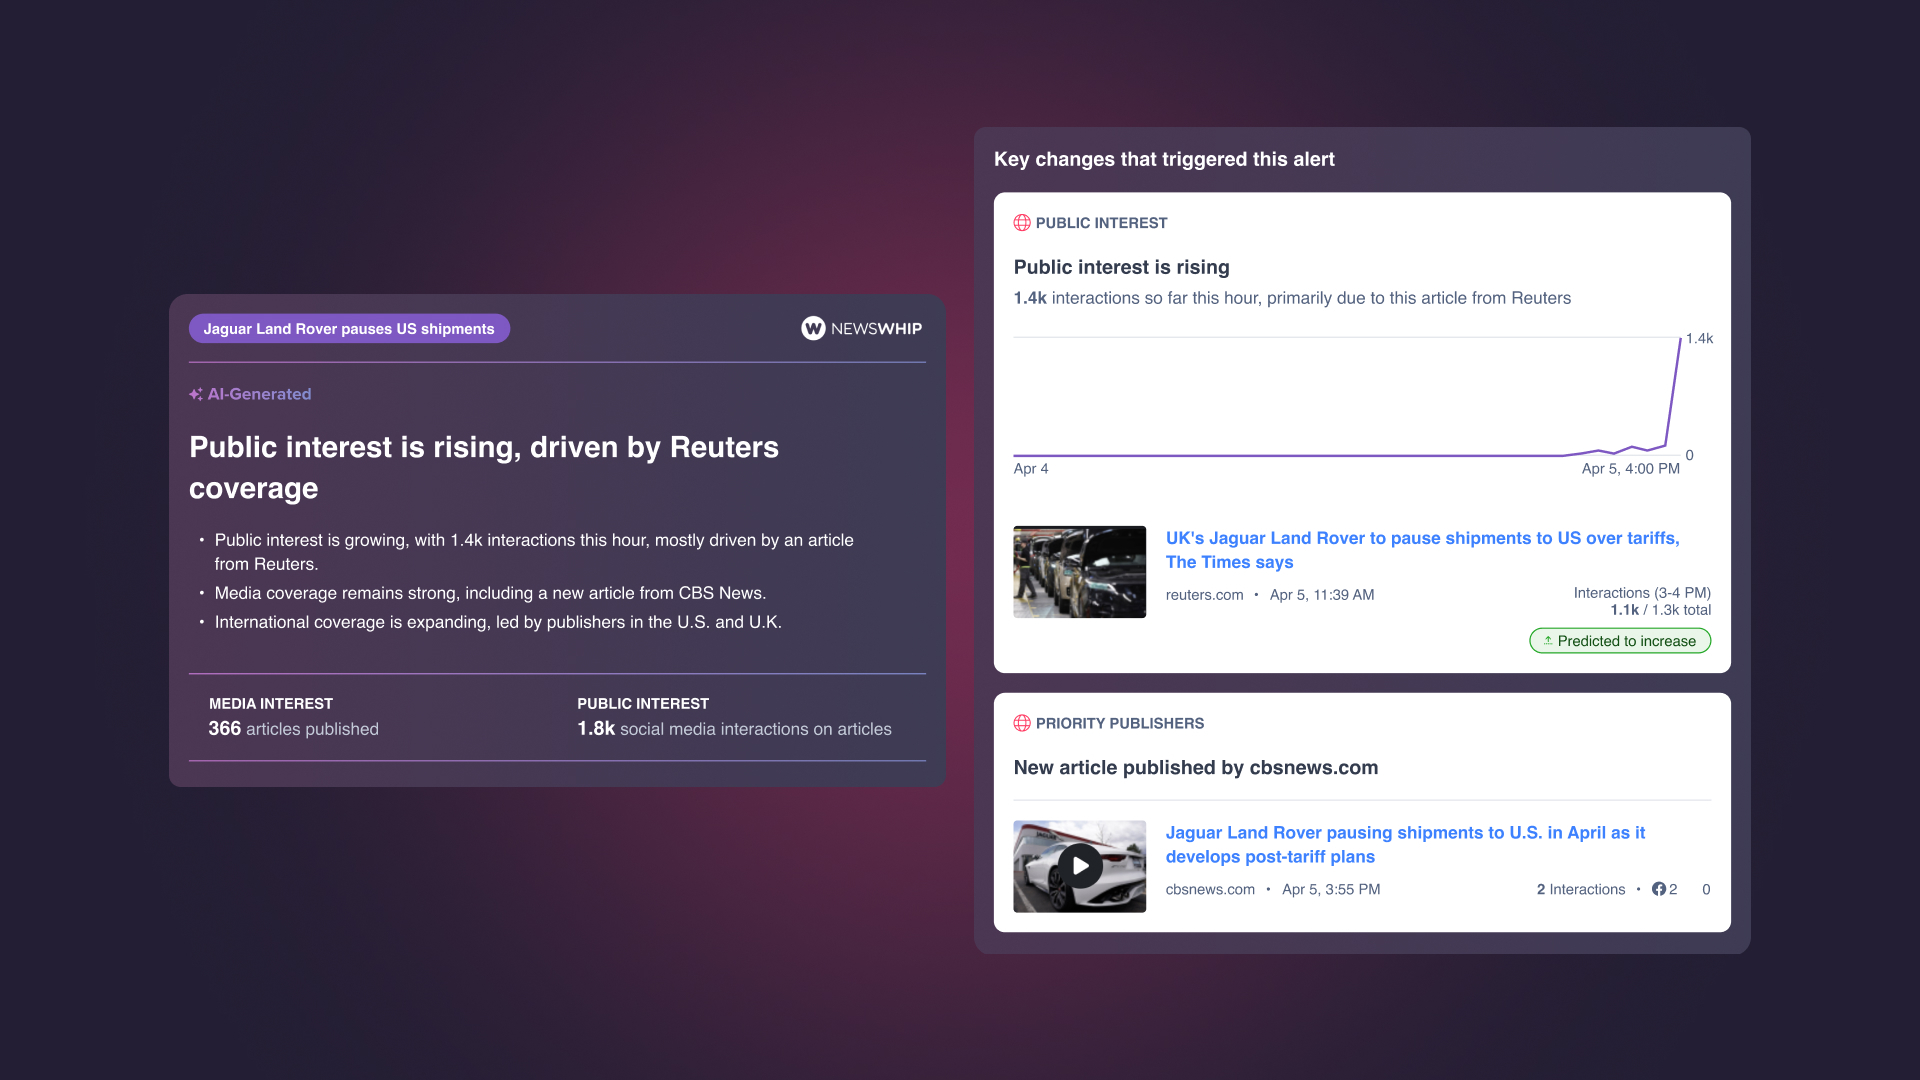Click the Apr 5, 4:00 PM axis label

(x=1630, y=469)
